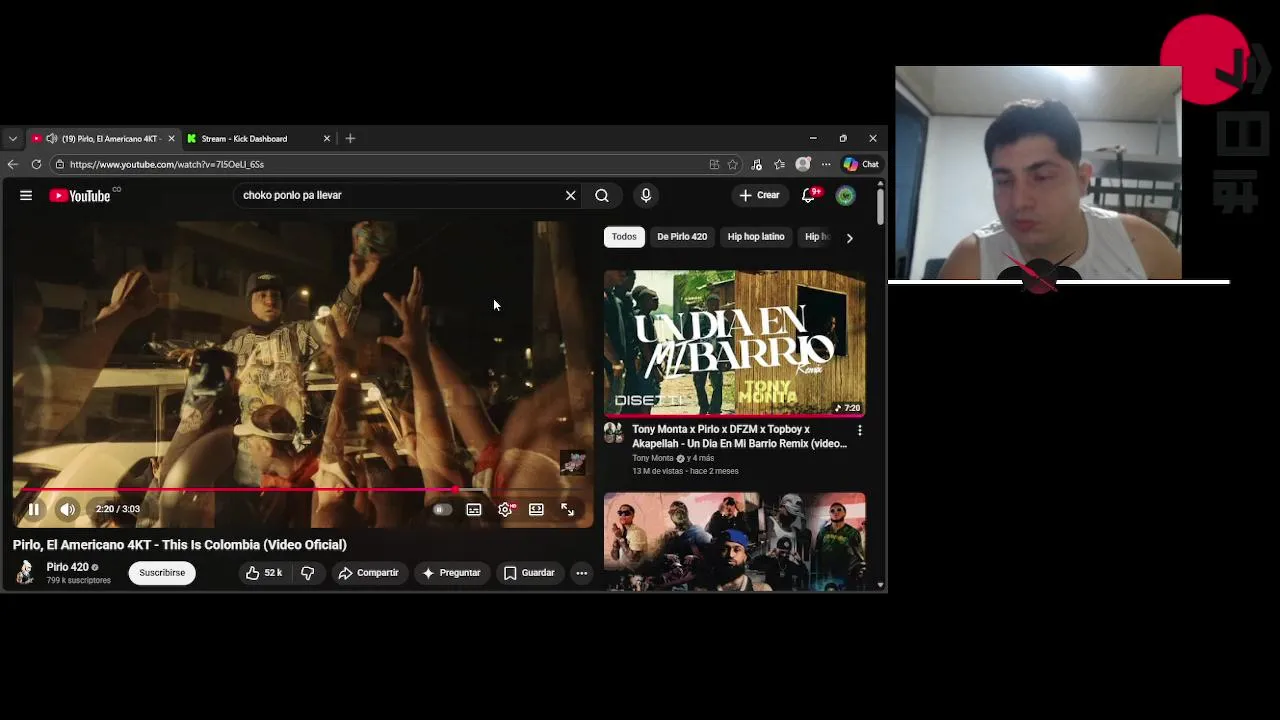Like the video with the 52 k thumbs up
Image resolution: width=1280 pixels, height=720 pixels.
pyautogui.click(x=264, y=573)
